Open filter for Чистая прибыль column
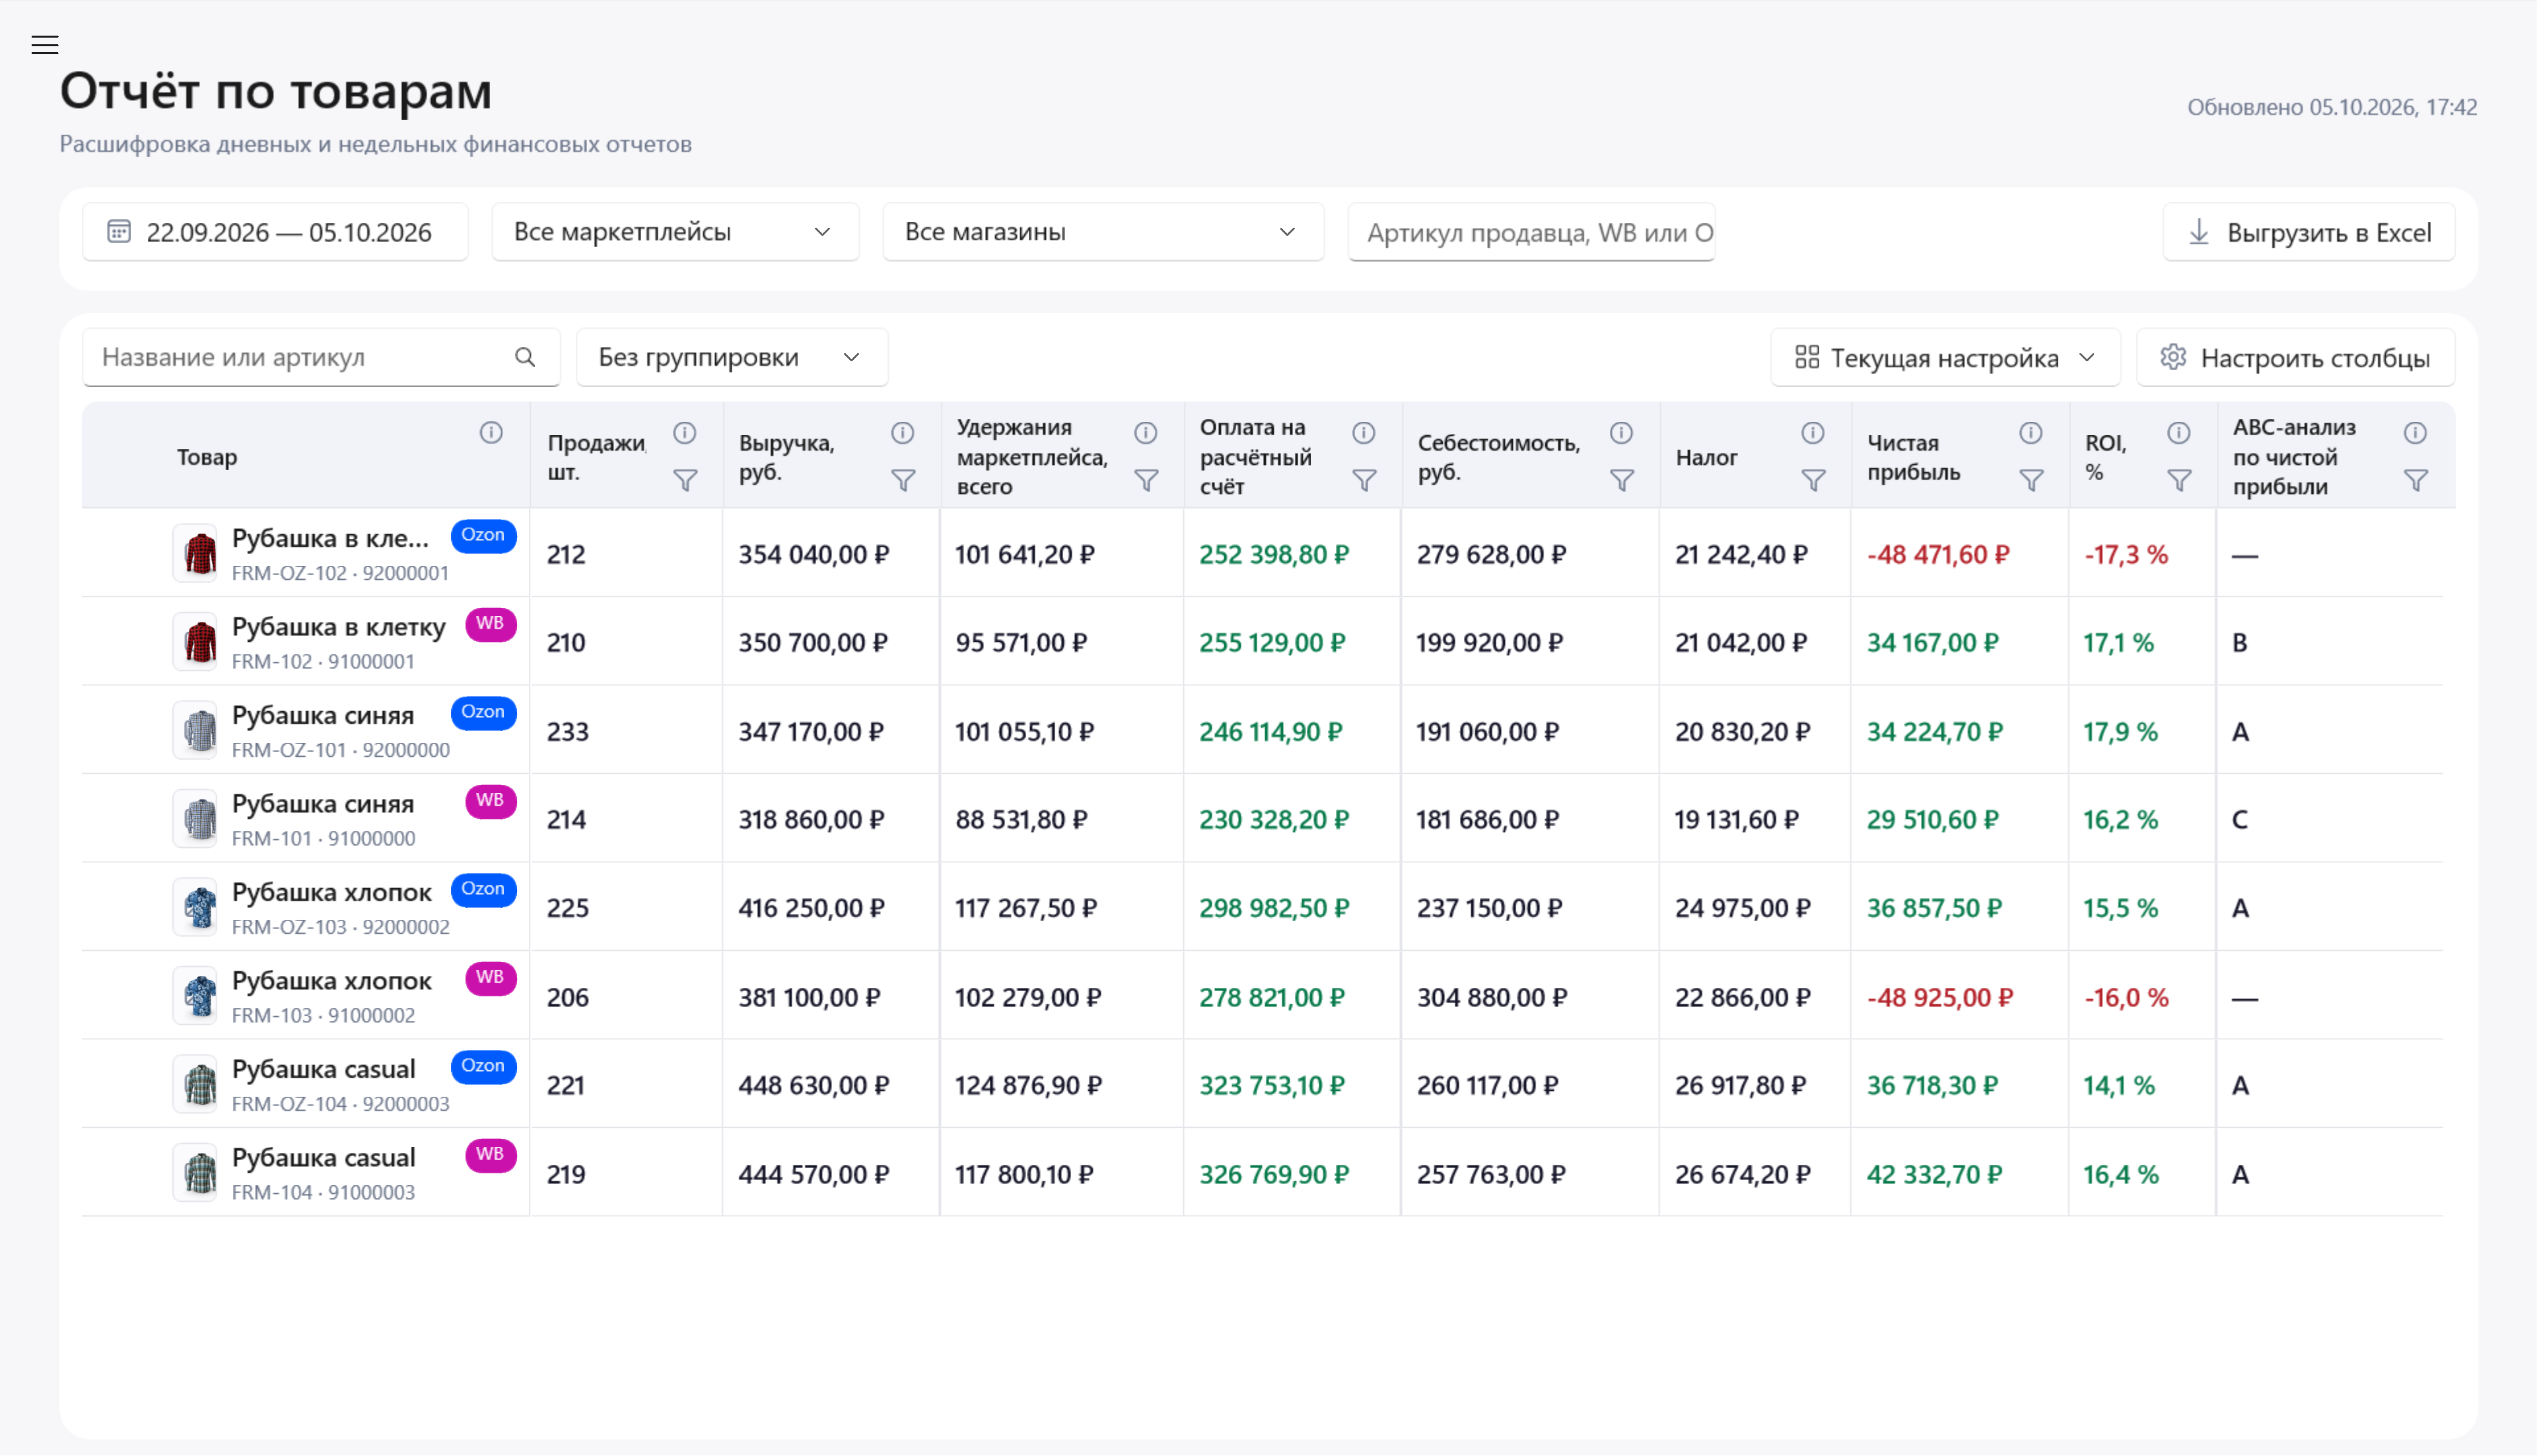Viewport: 2537px width, 1456px height. pyautogui.click(x=2031, y=481)
